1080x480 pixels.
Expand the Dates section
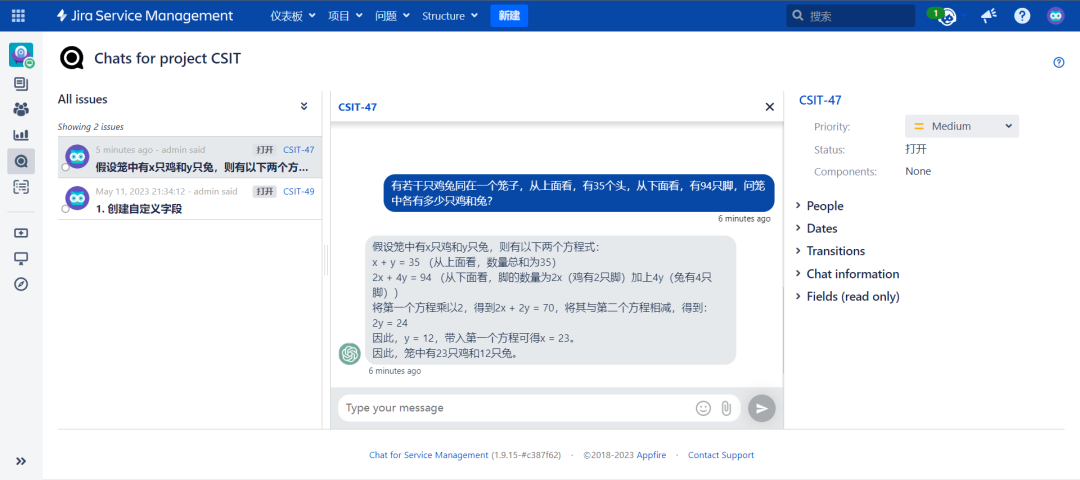pos(817,229)
